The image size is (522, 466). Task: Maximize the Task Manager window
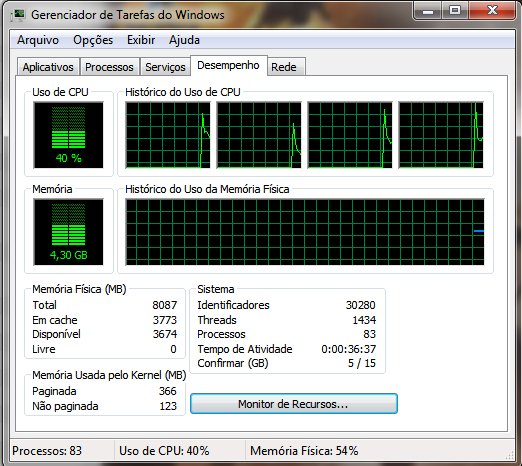455,10
